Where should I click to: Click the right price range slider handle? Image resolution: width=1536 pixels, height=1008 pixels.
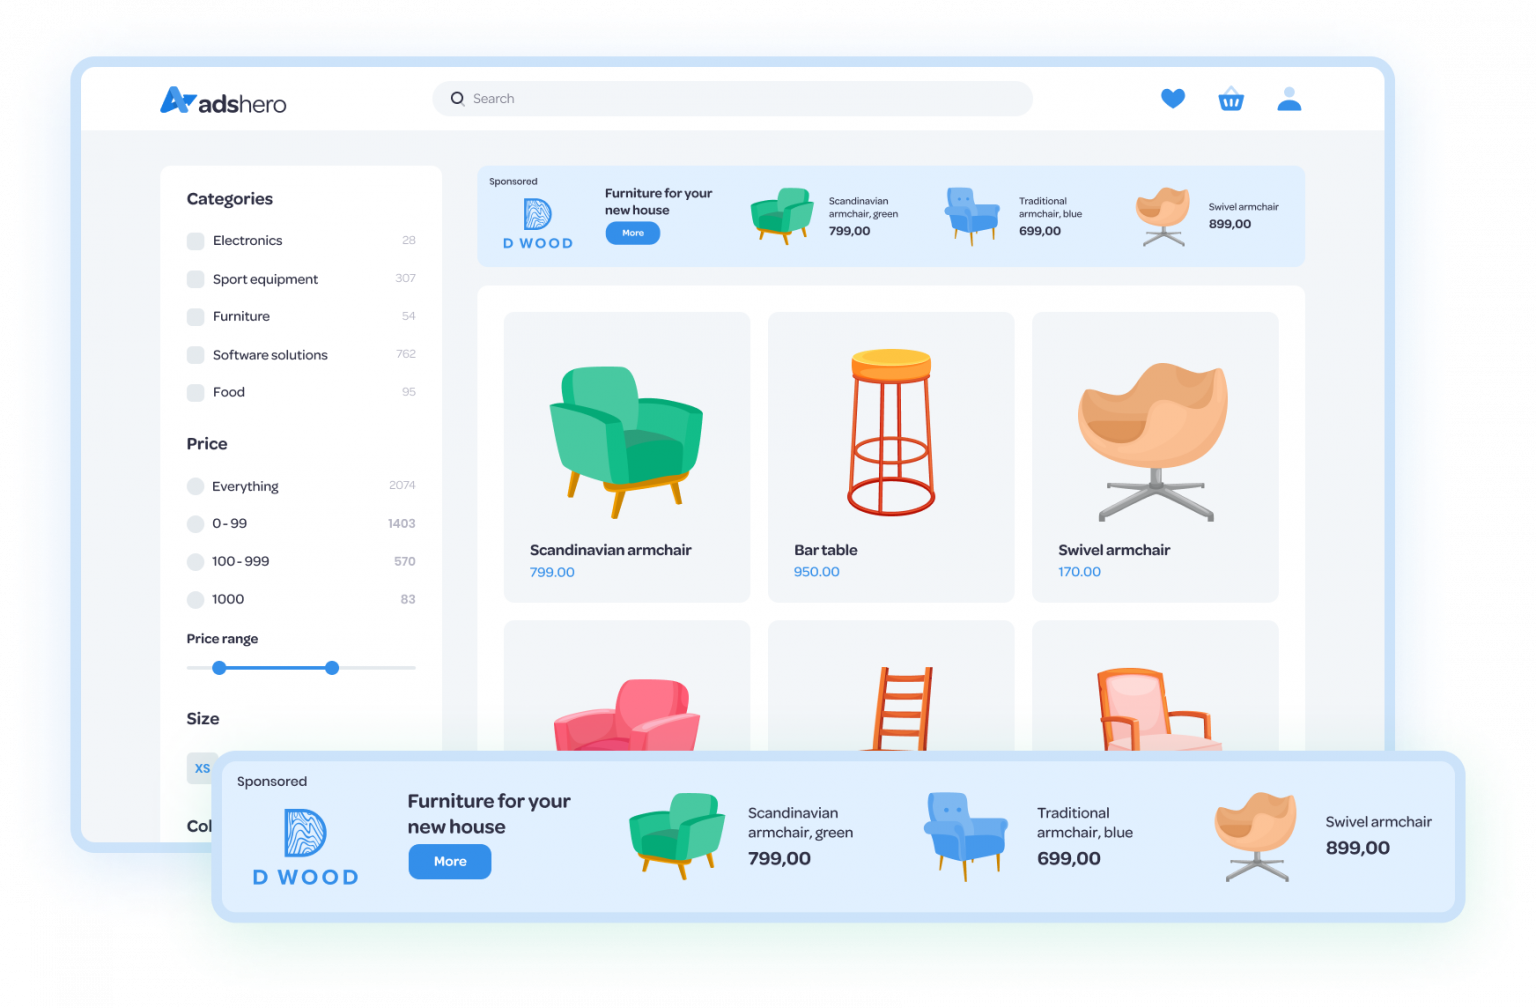(332, 668)
